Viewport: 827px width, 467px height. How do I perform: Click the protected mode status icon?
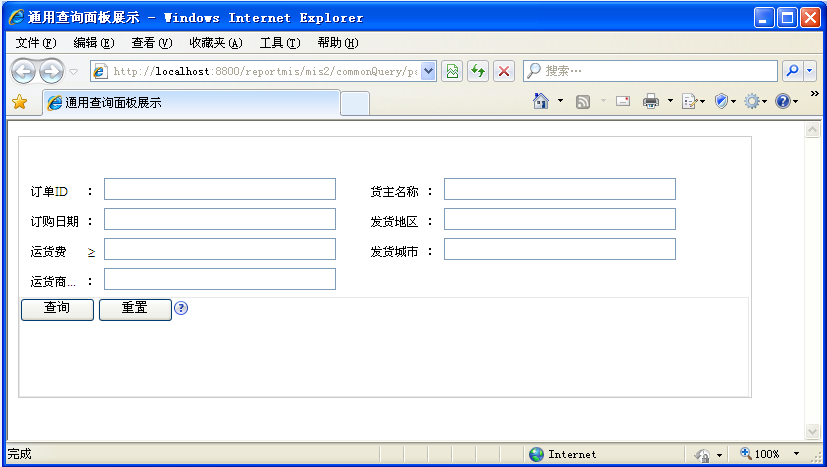[x=703, y=455]
